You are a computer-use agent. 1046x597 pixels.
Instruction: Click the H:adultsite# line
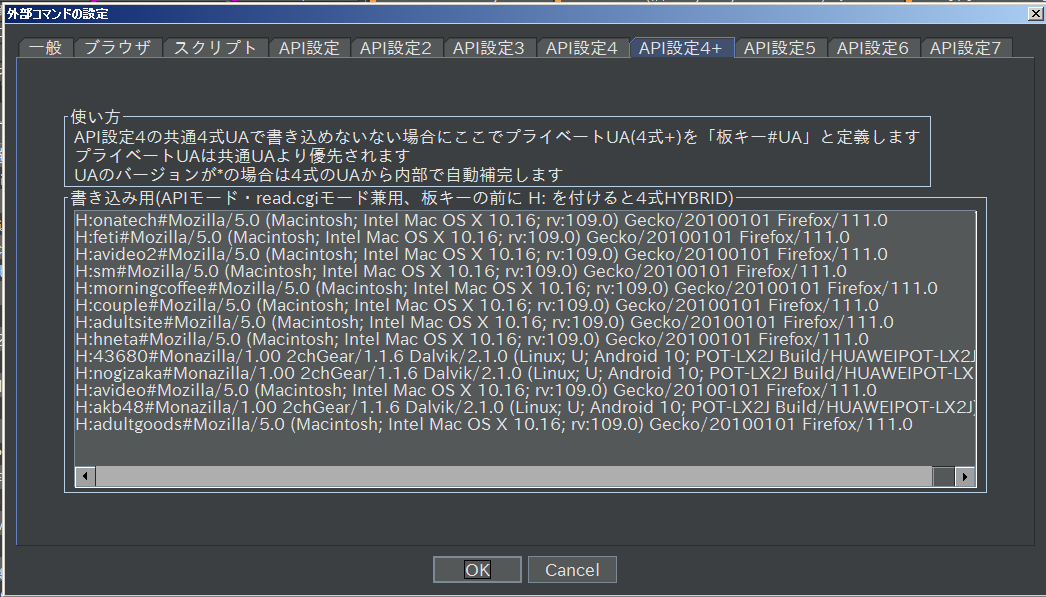coord(484,322)
